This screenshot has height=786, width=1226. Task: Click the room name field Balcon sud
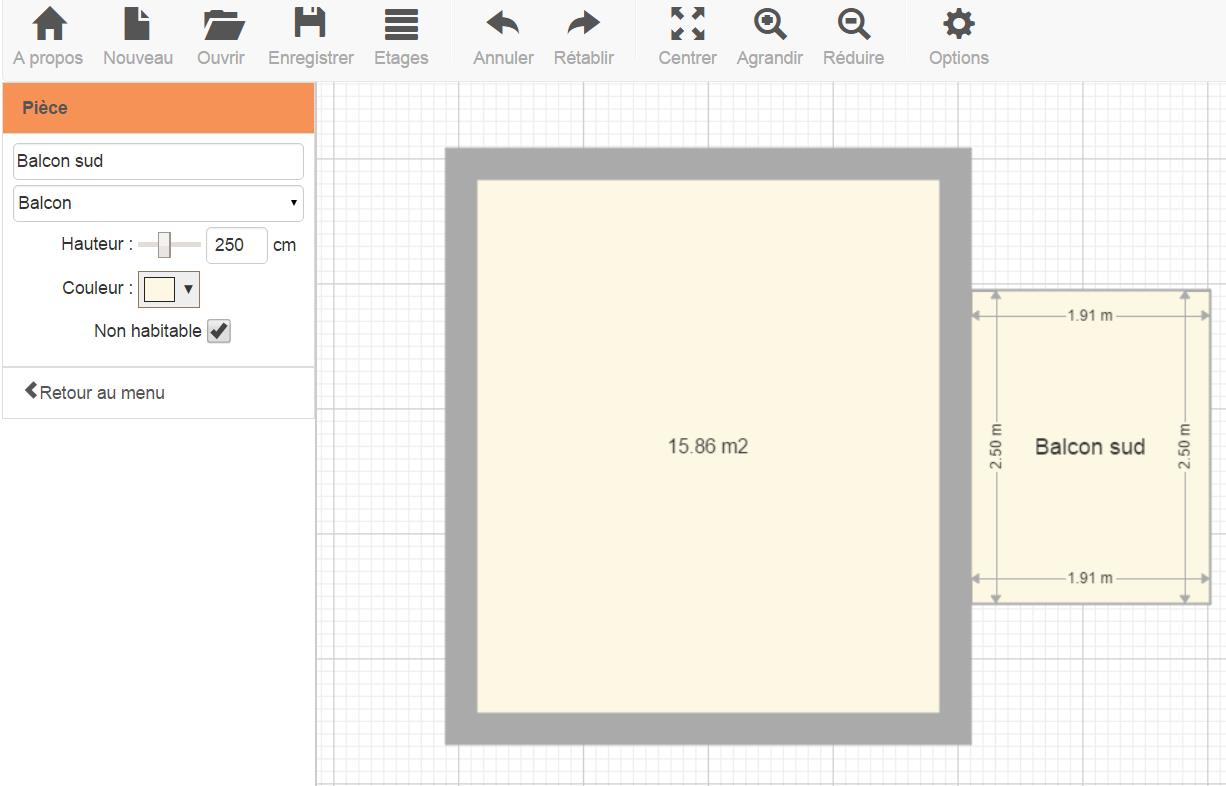point(158,161)
